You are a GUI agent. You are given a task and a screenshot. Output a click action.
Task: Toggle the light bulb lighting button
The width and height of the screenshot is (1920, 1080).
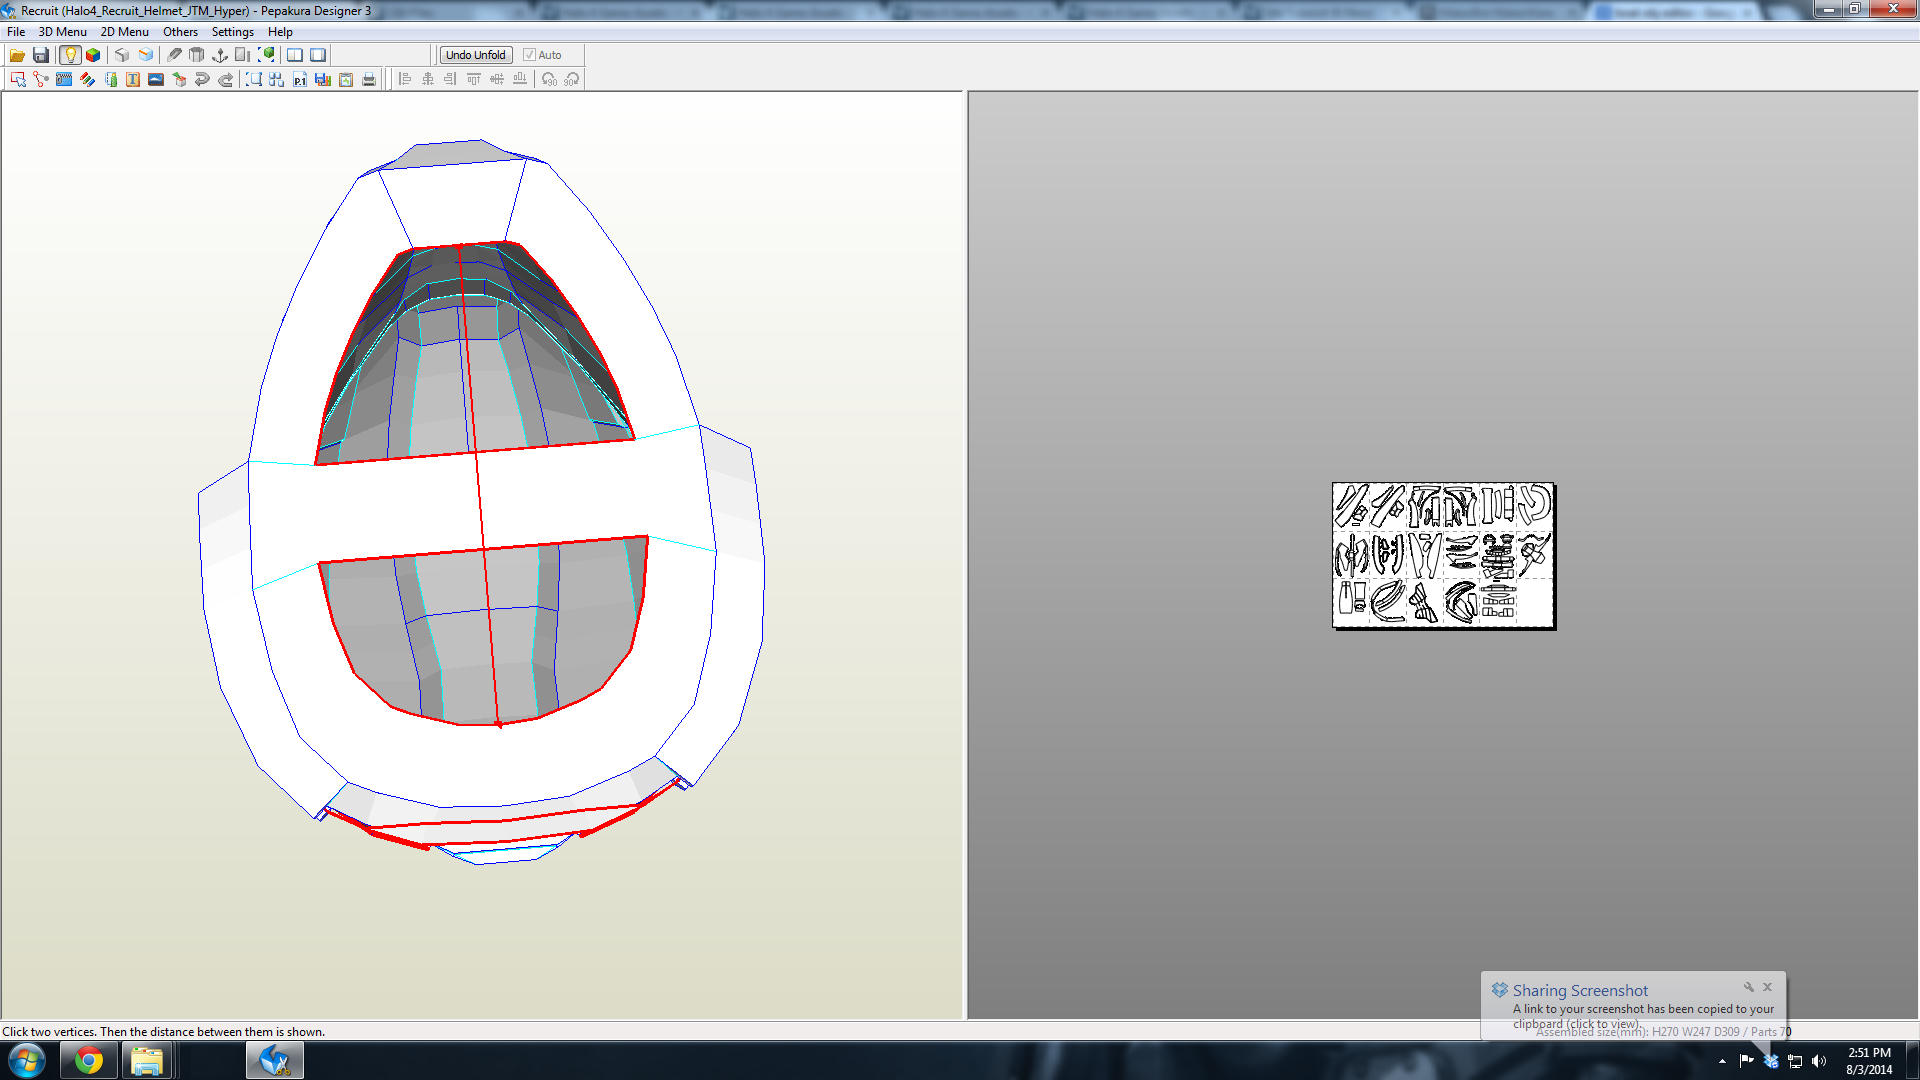click(70, 55)
